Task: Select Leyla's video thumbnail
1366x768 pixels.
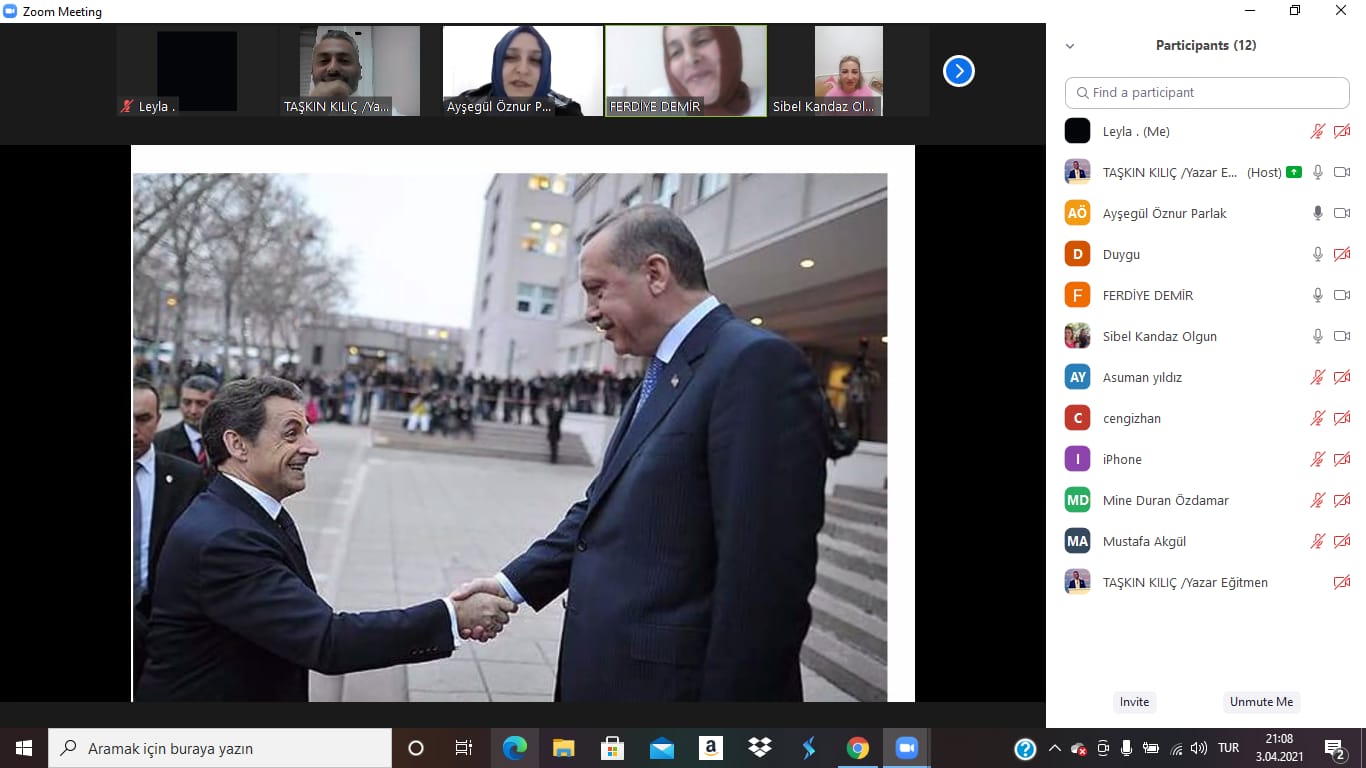Action: coord(197,71)
